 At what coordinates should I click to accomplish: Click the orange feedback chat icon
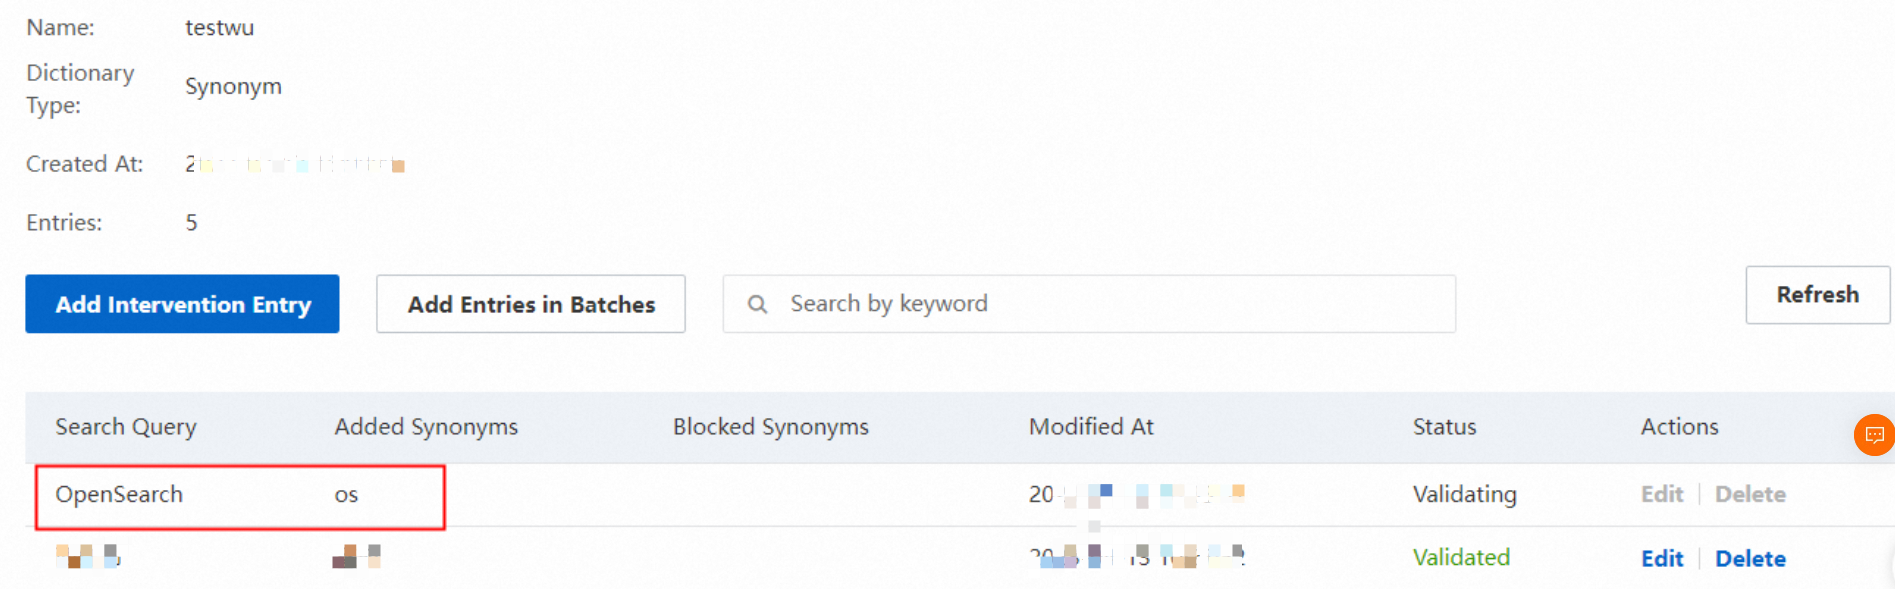click(x=1875, y=435)
